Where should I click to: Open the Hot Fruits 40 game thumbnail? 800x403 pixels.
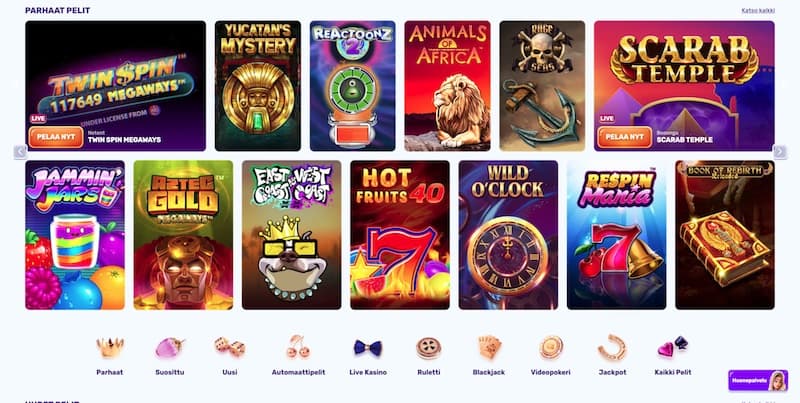click(x=400, y=235)
